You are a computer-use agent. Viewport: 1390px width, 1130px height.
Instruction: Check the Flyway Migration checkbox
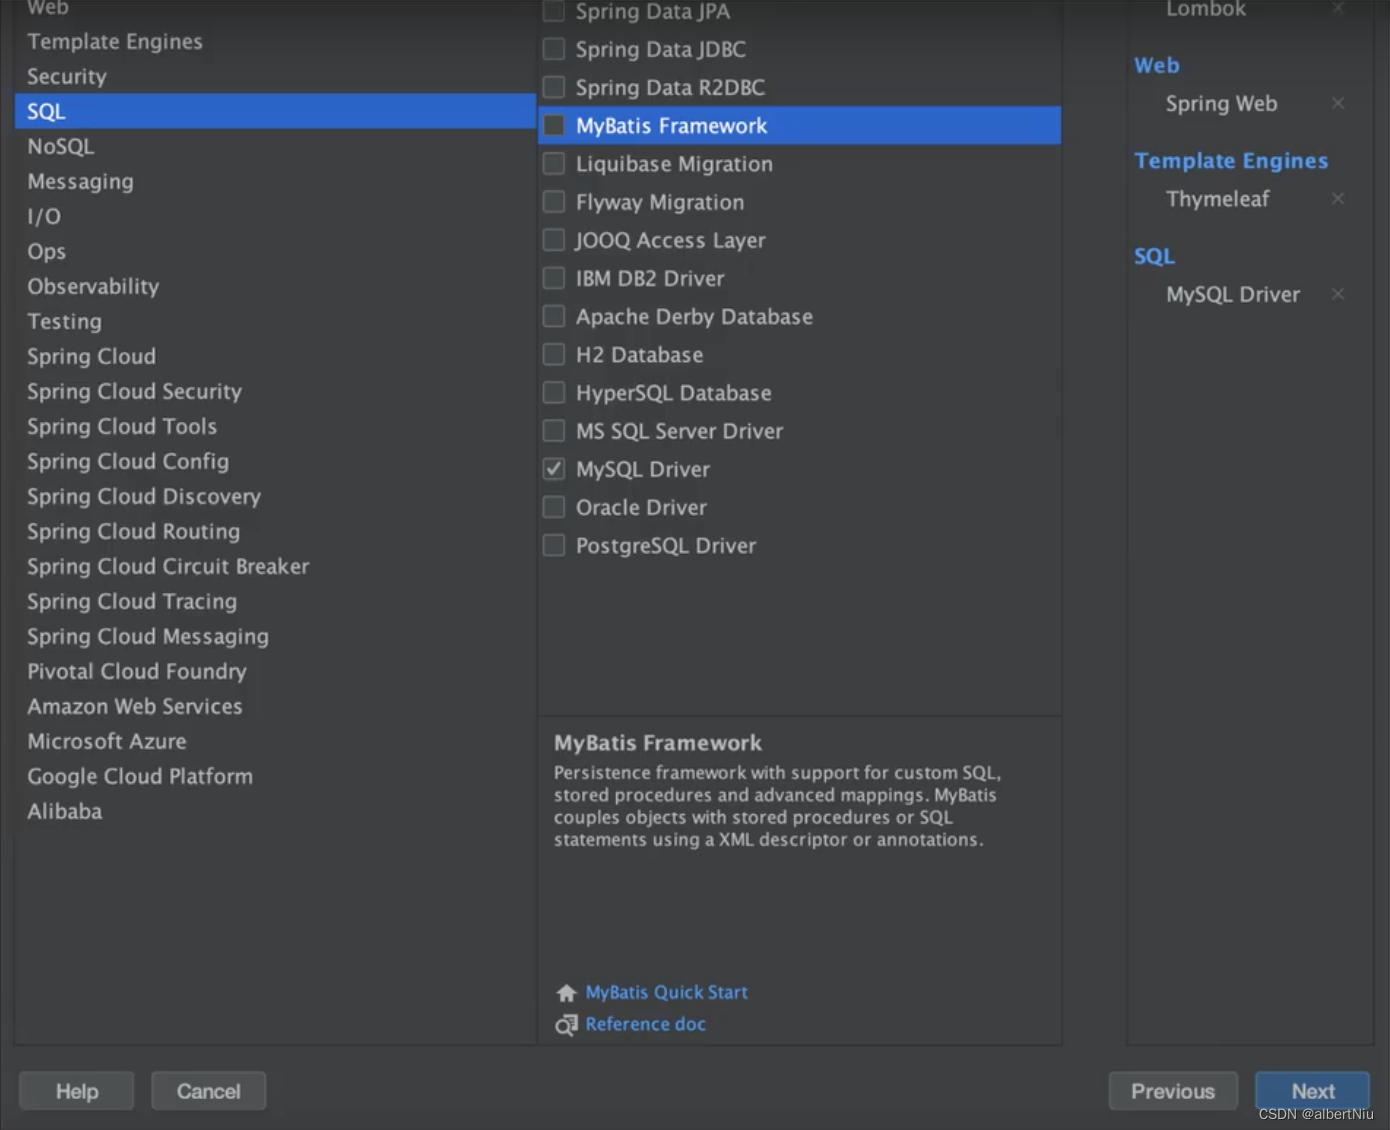554,202
